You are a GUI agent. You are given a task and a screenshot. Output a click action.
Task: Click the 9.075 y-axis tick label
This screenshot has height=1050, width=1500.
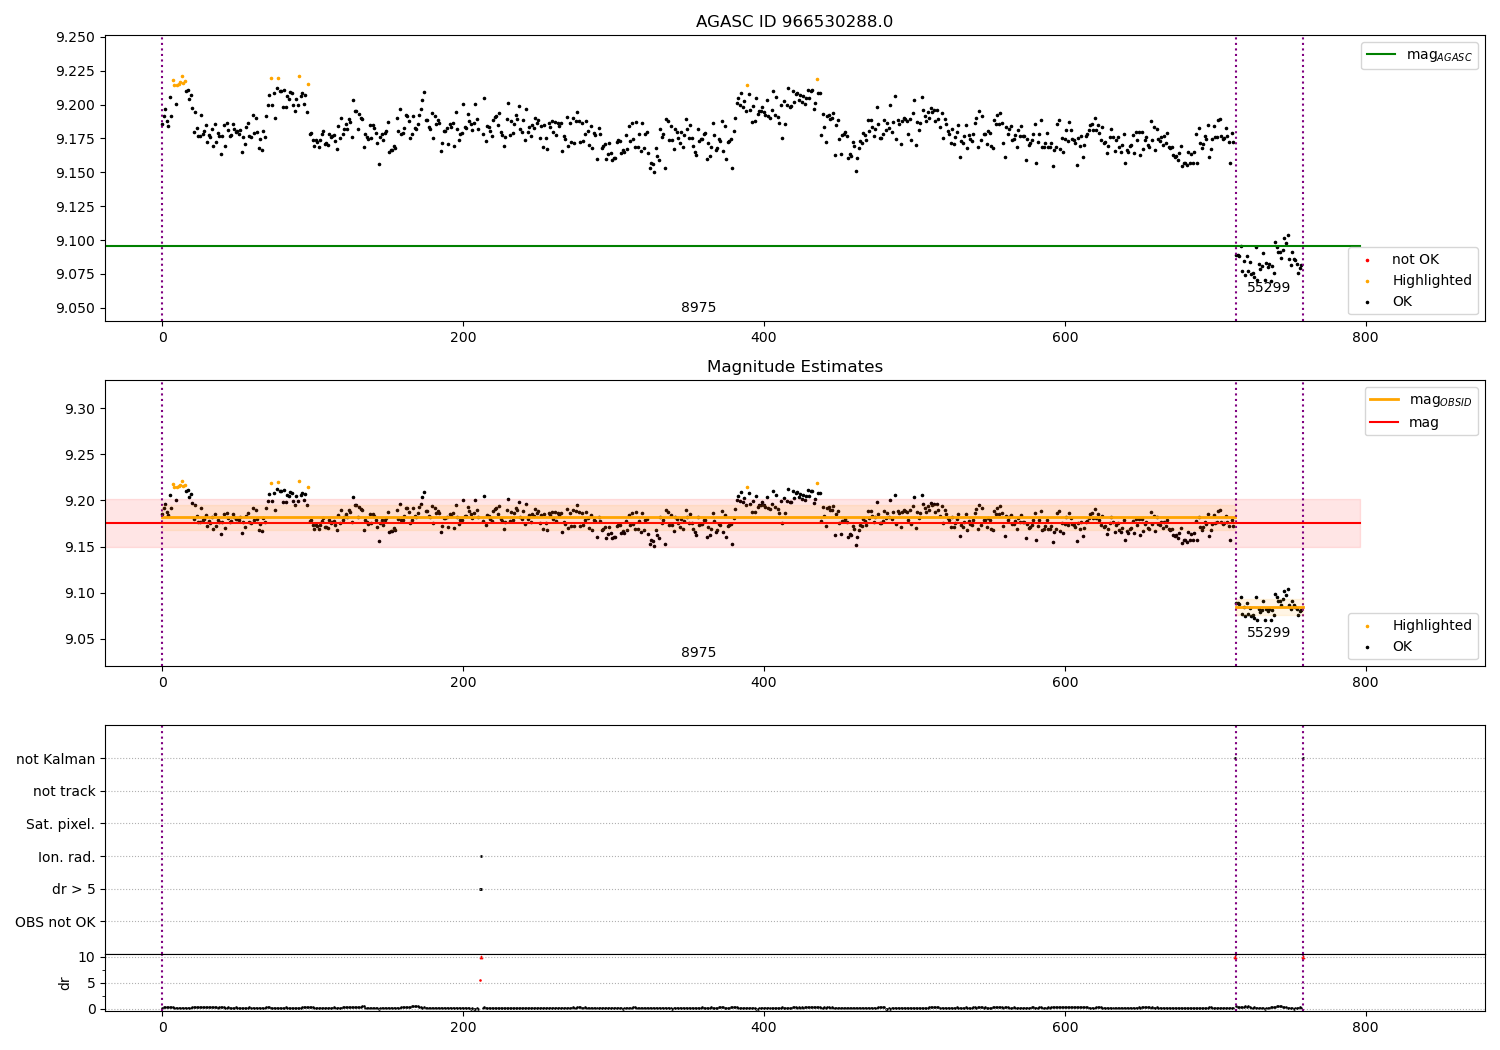point(75,274)
